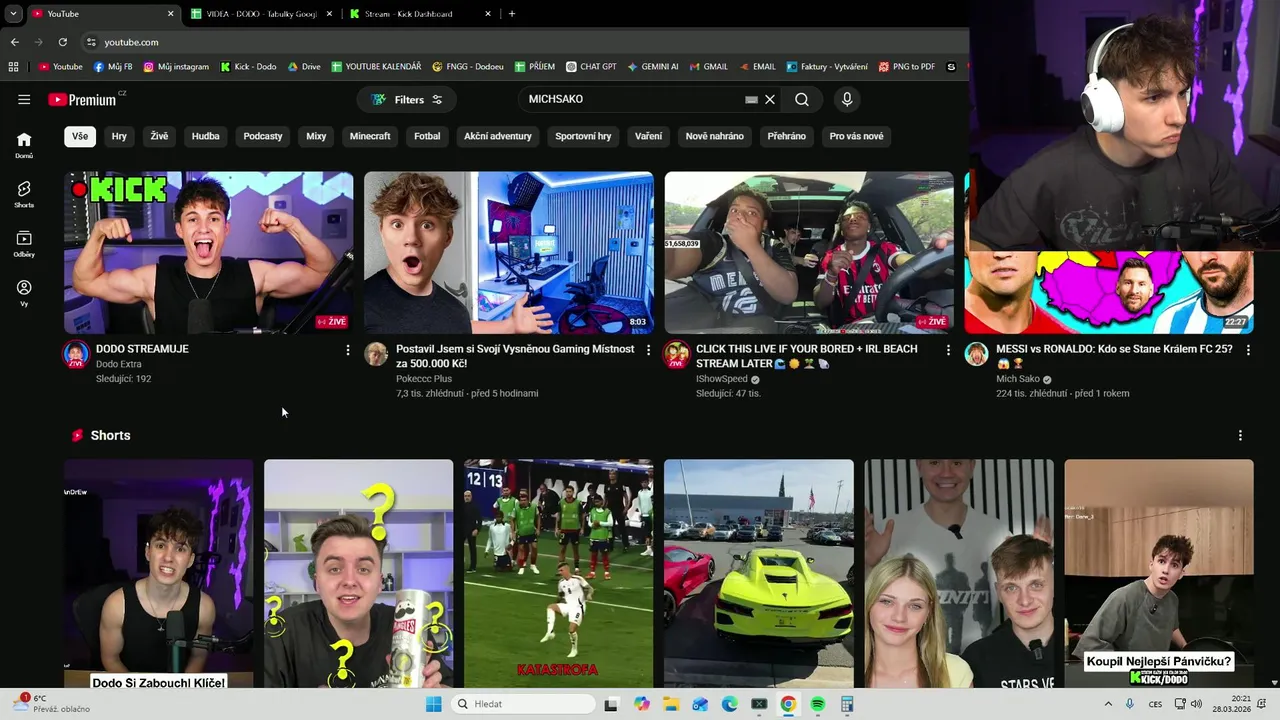Open the CHAT GPT bookmark
Screen dimensions: 1280x720
point(591,67)
